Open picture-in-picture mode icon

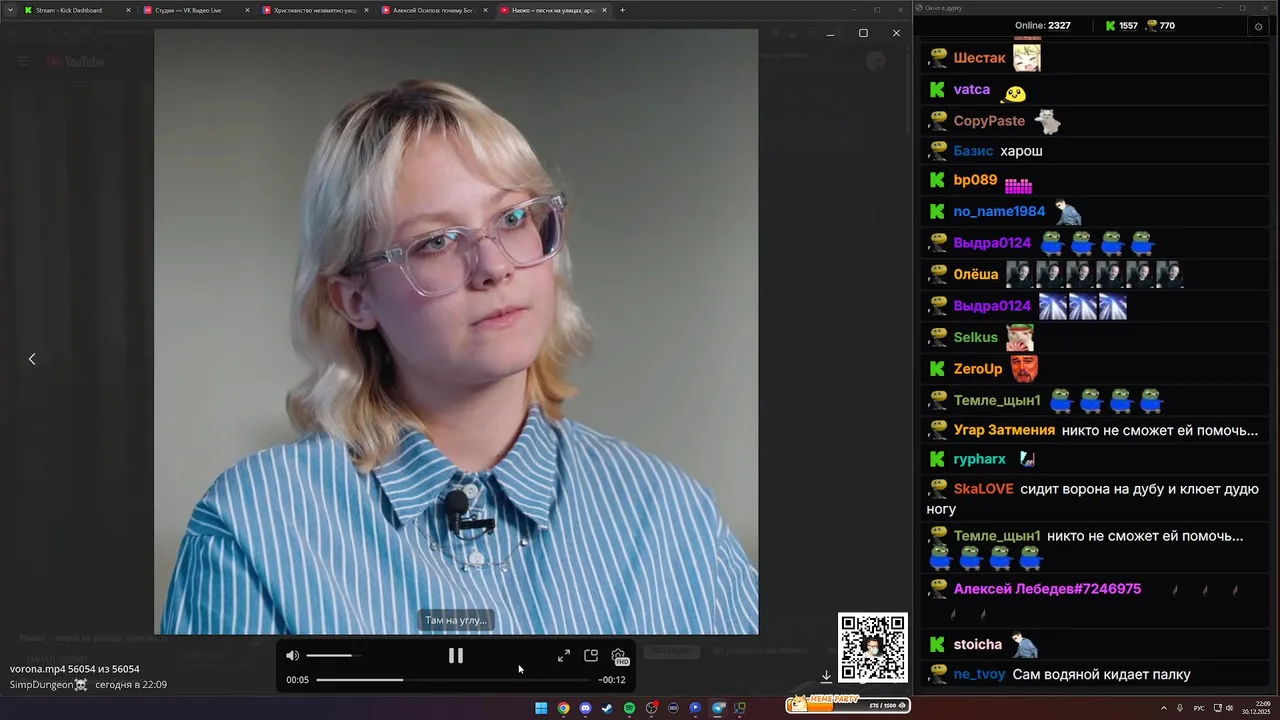coord(591,656)
